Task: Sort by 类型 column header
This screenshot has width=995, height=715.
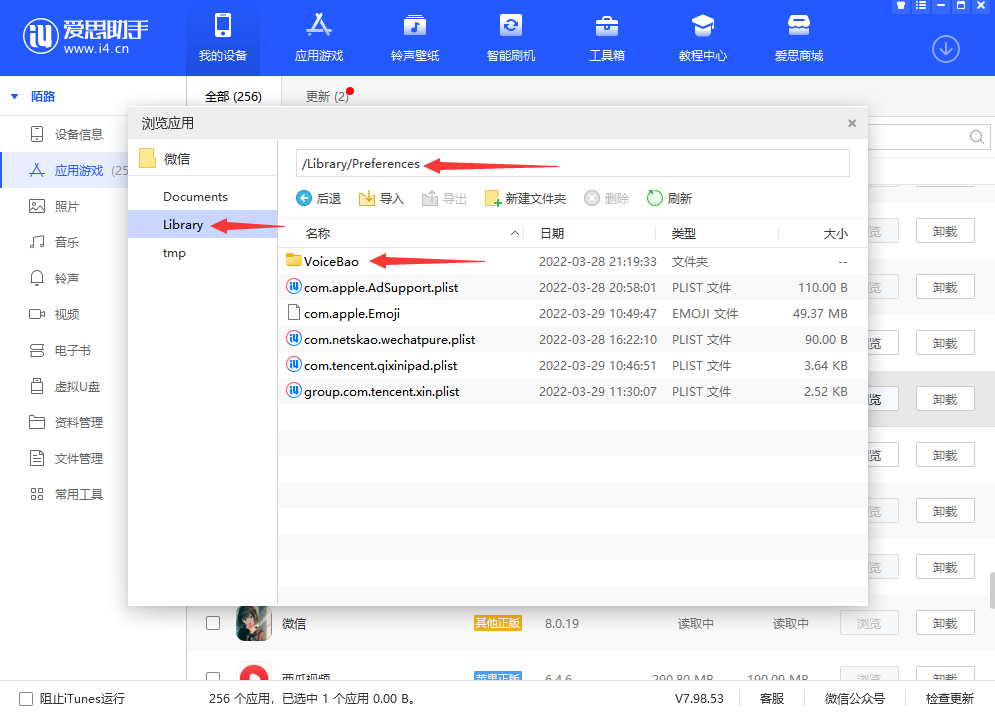Action: pyautogui.click(x=683, y=233)
